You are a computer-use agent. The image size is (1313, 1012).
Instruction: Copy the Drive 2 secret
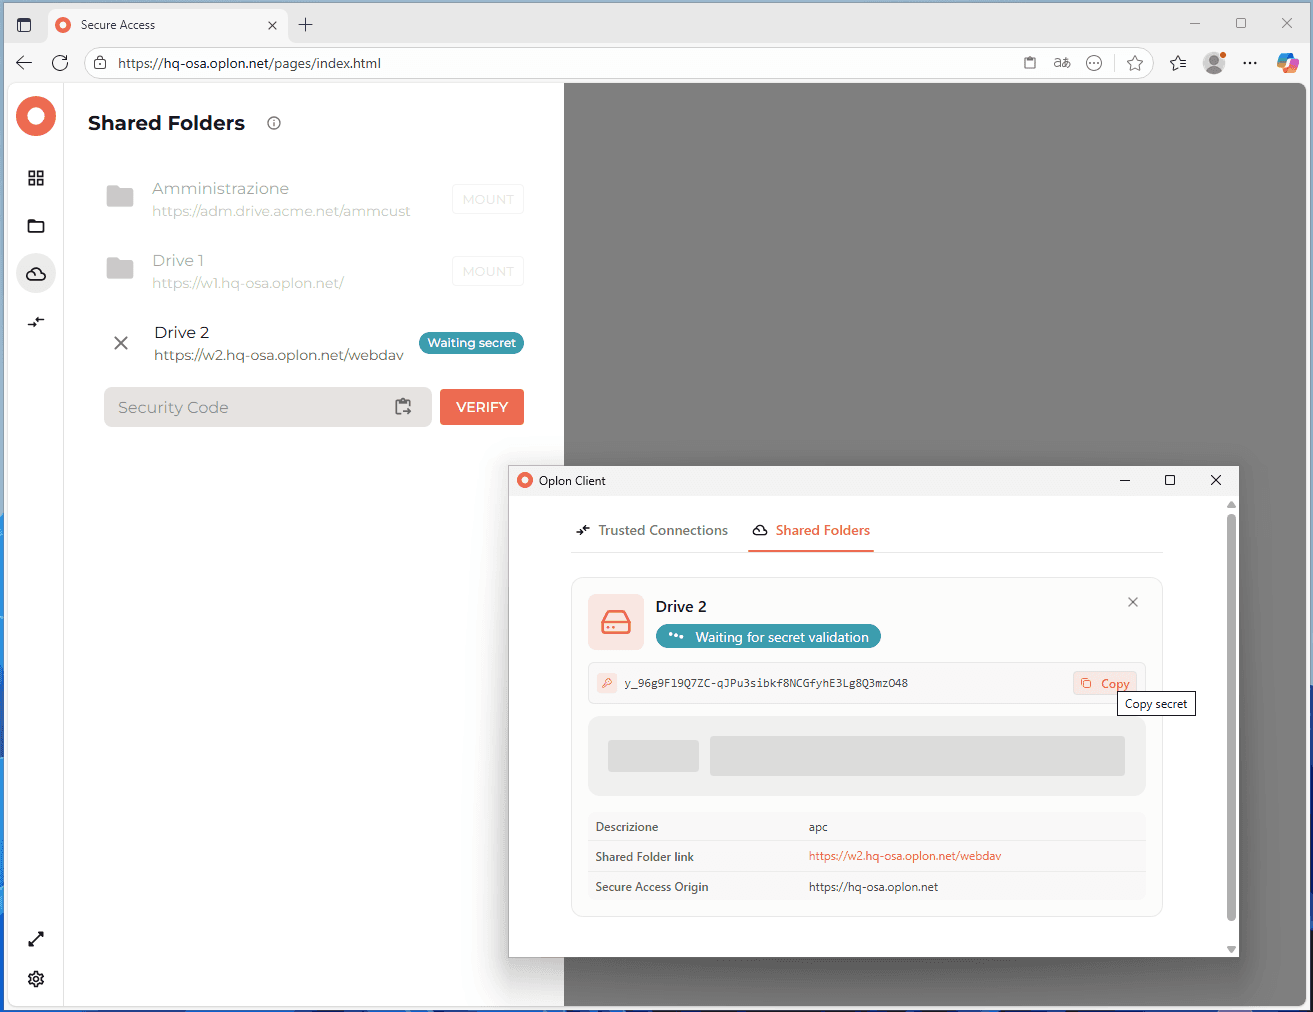[1105, 683]
